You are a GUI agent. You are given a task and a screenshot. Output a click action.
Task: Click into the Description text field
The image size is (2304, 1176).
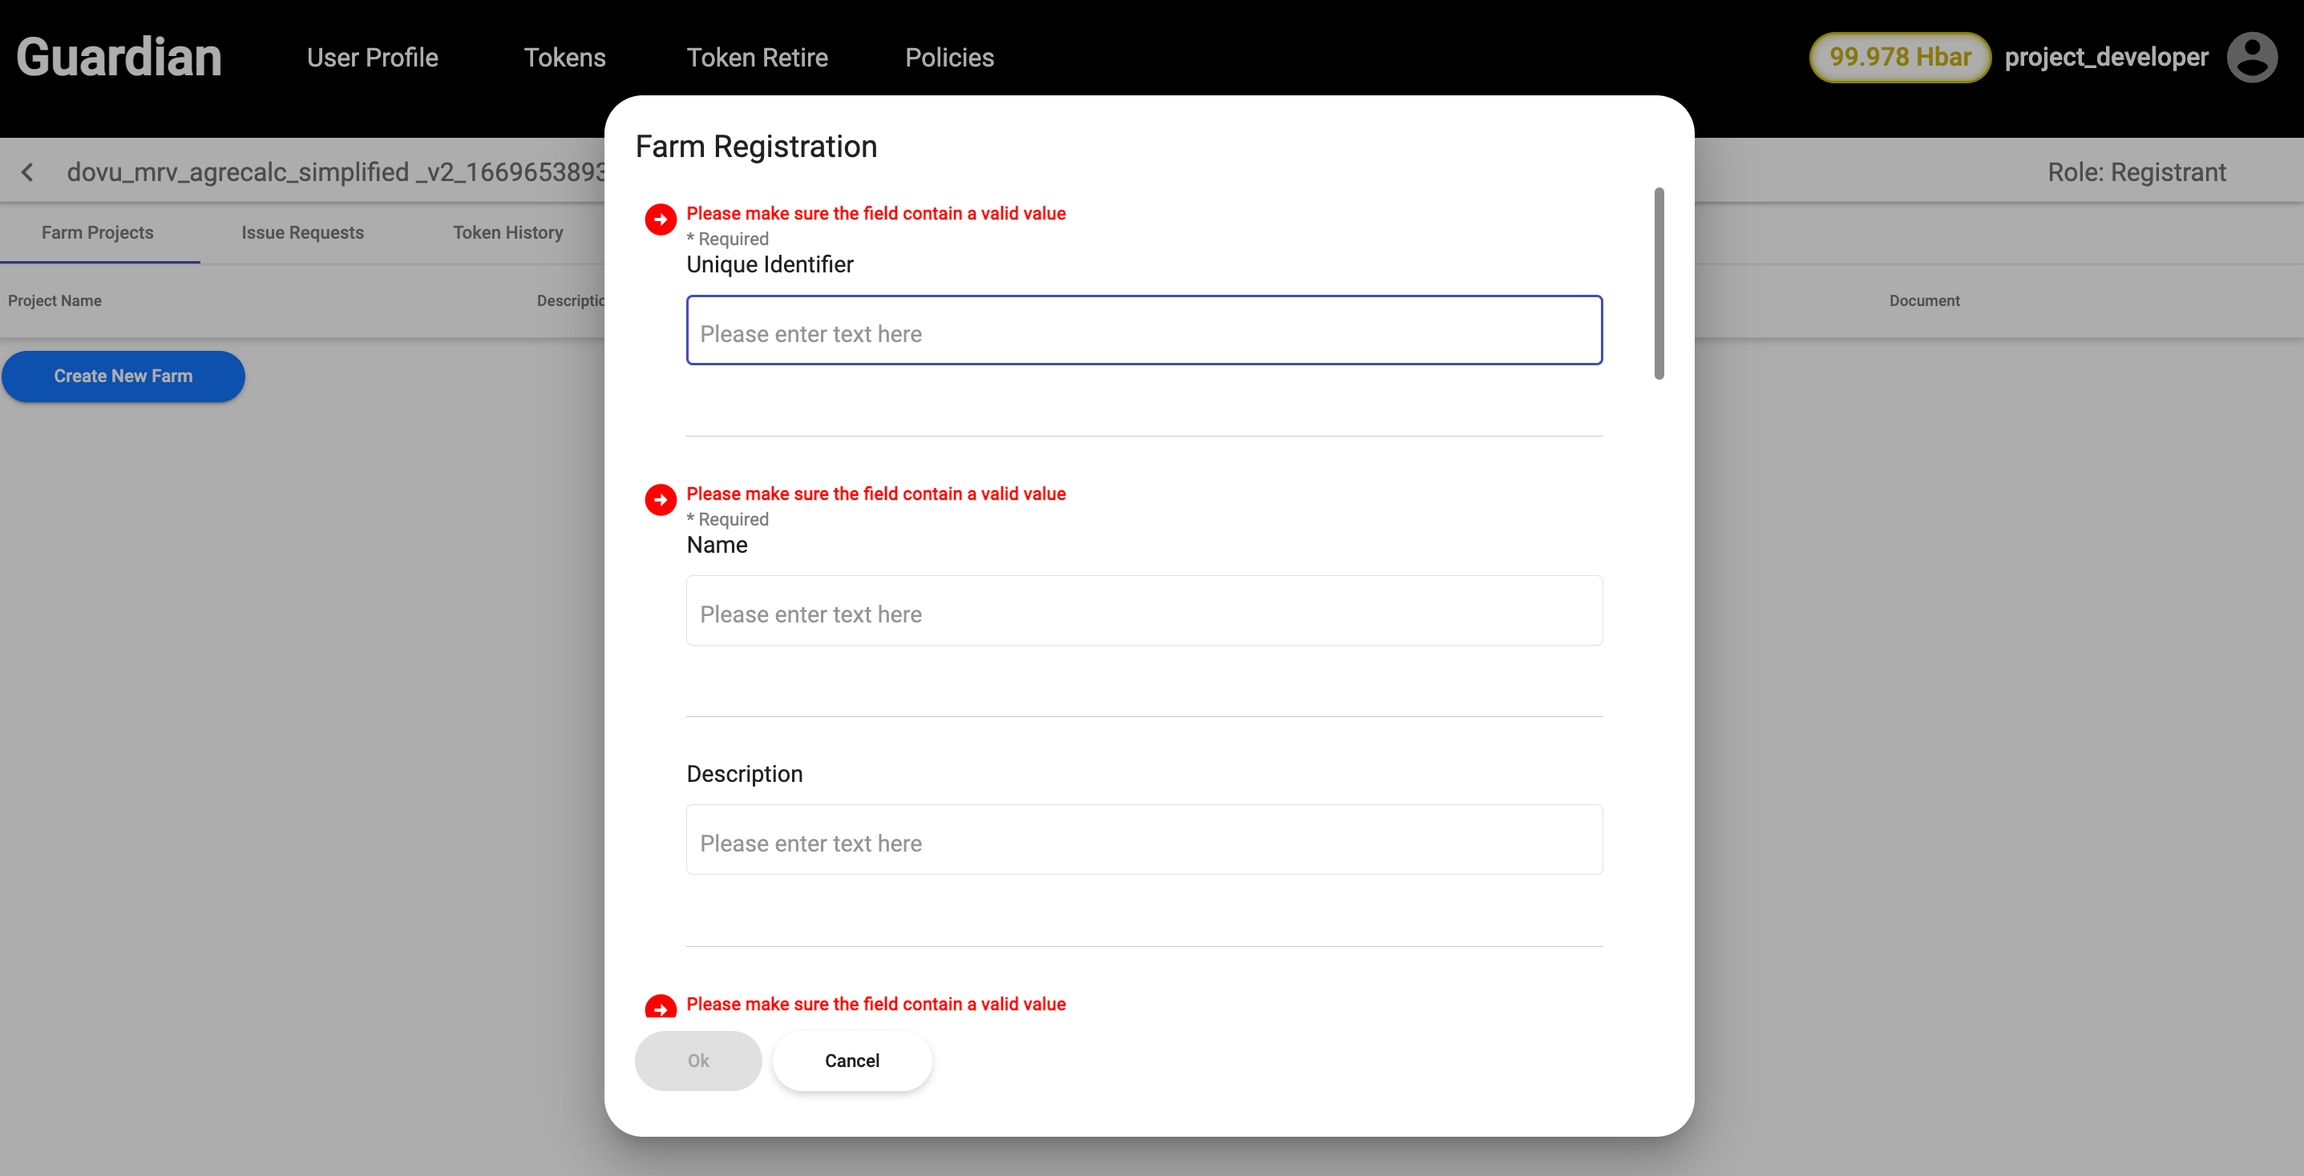(x=1144, y=840)
